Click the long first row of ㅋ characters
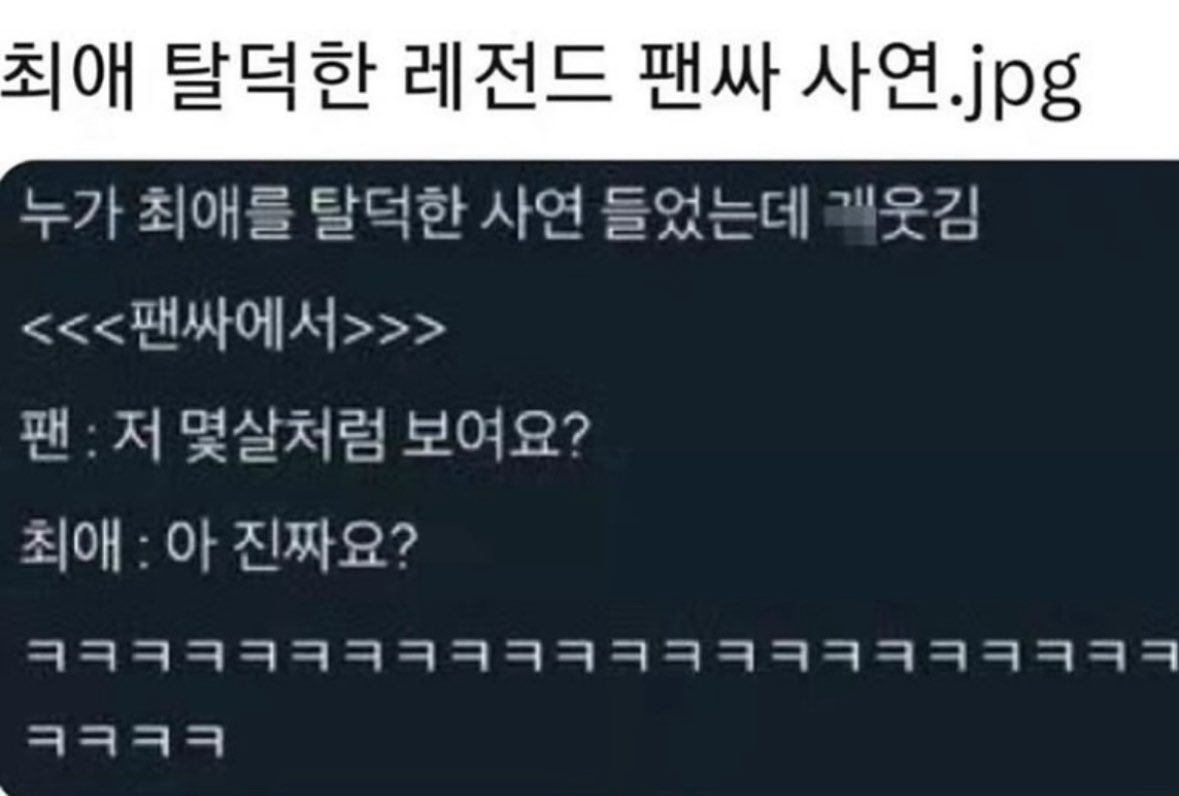1179x796 pixels. (x=602, y=656)
